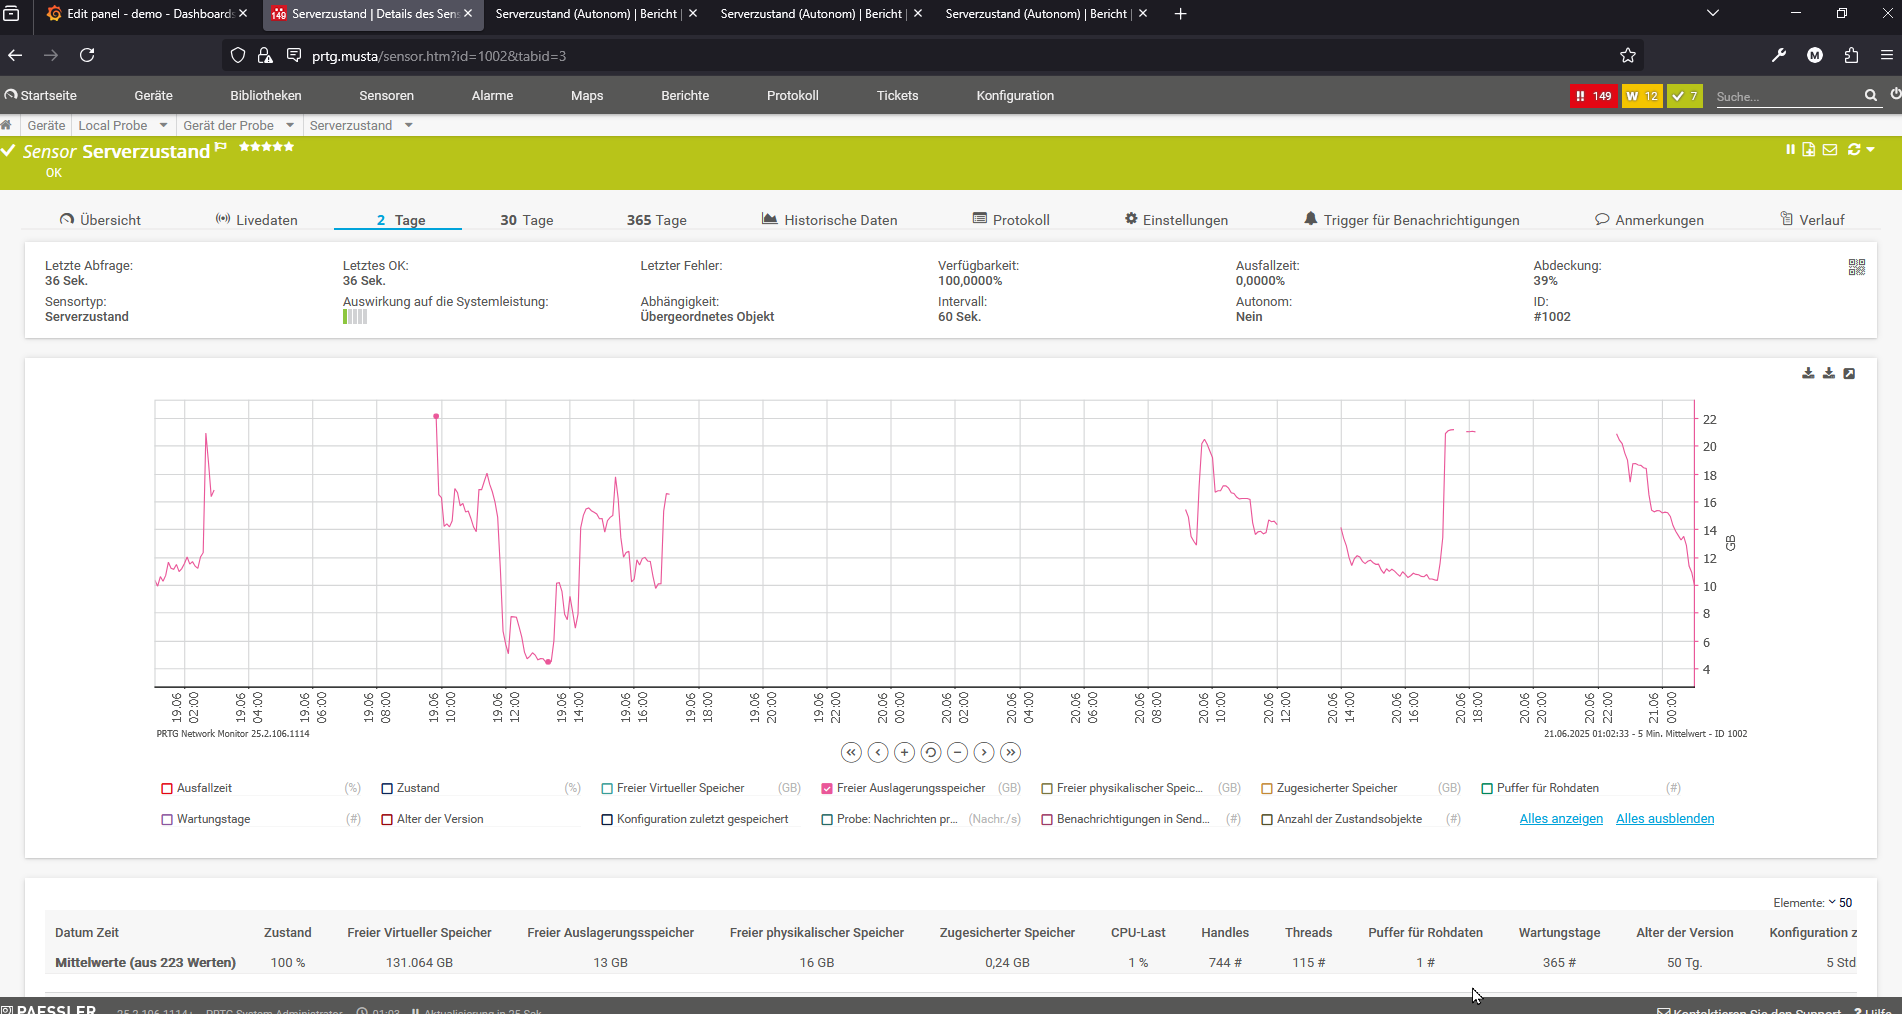The width and height of the screenshot is (1902, 1014).
Task: Open the browser tab list chevron
Action: (1713, 13)
